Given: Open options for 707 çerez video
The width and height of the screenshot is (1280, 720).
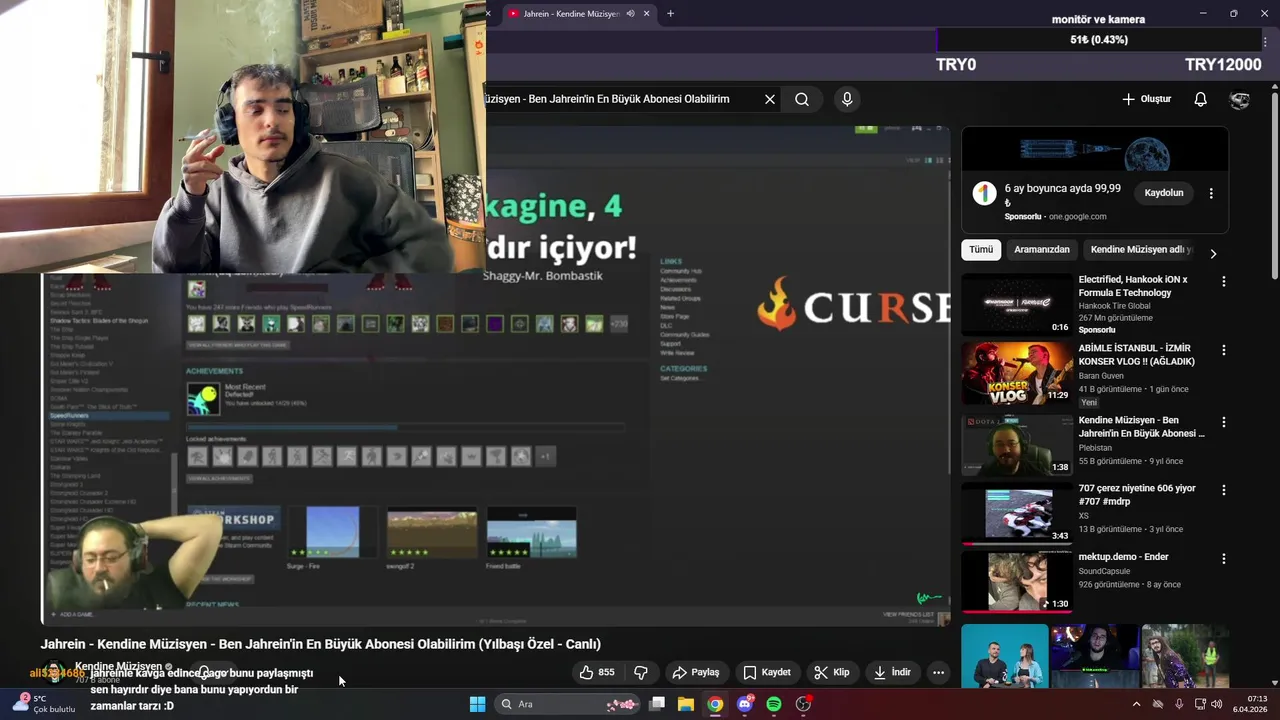Looking at the screenshot, I should pos(1223,490).
